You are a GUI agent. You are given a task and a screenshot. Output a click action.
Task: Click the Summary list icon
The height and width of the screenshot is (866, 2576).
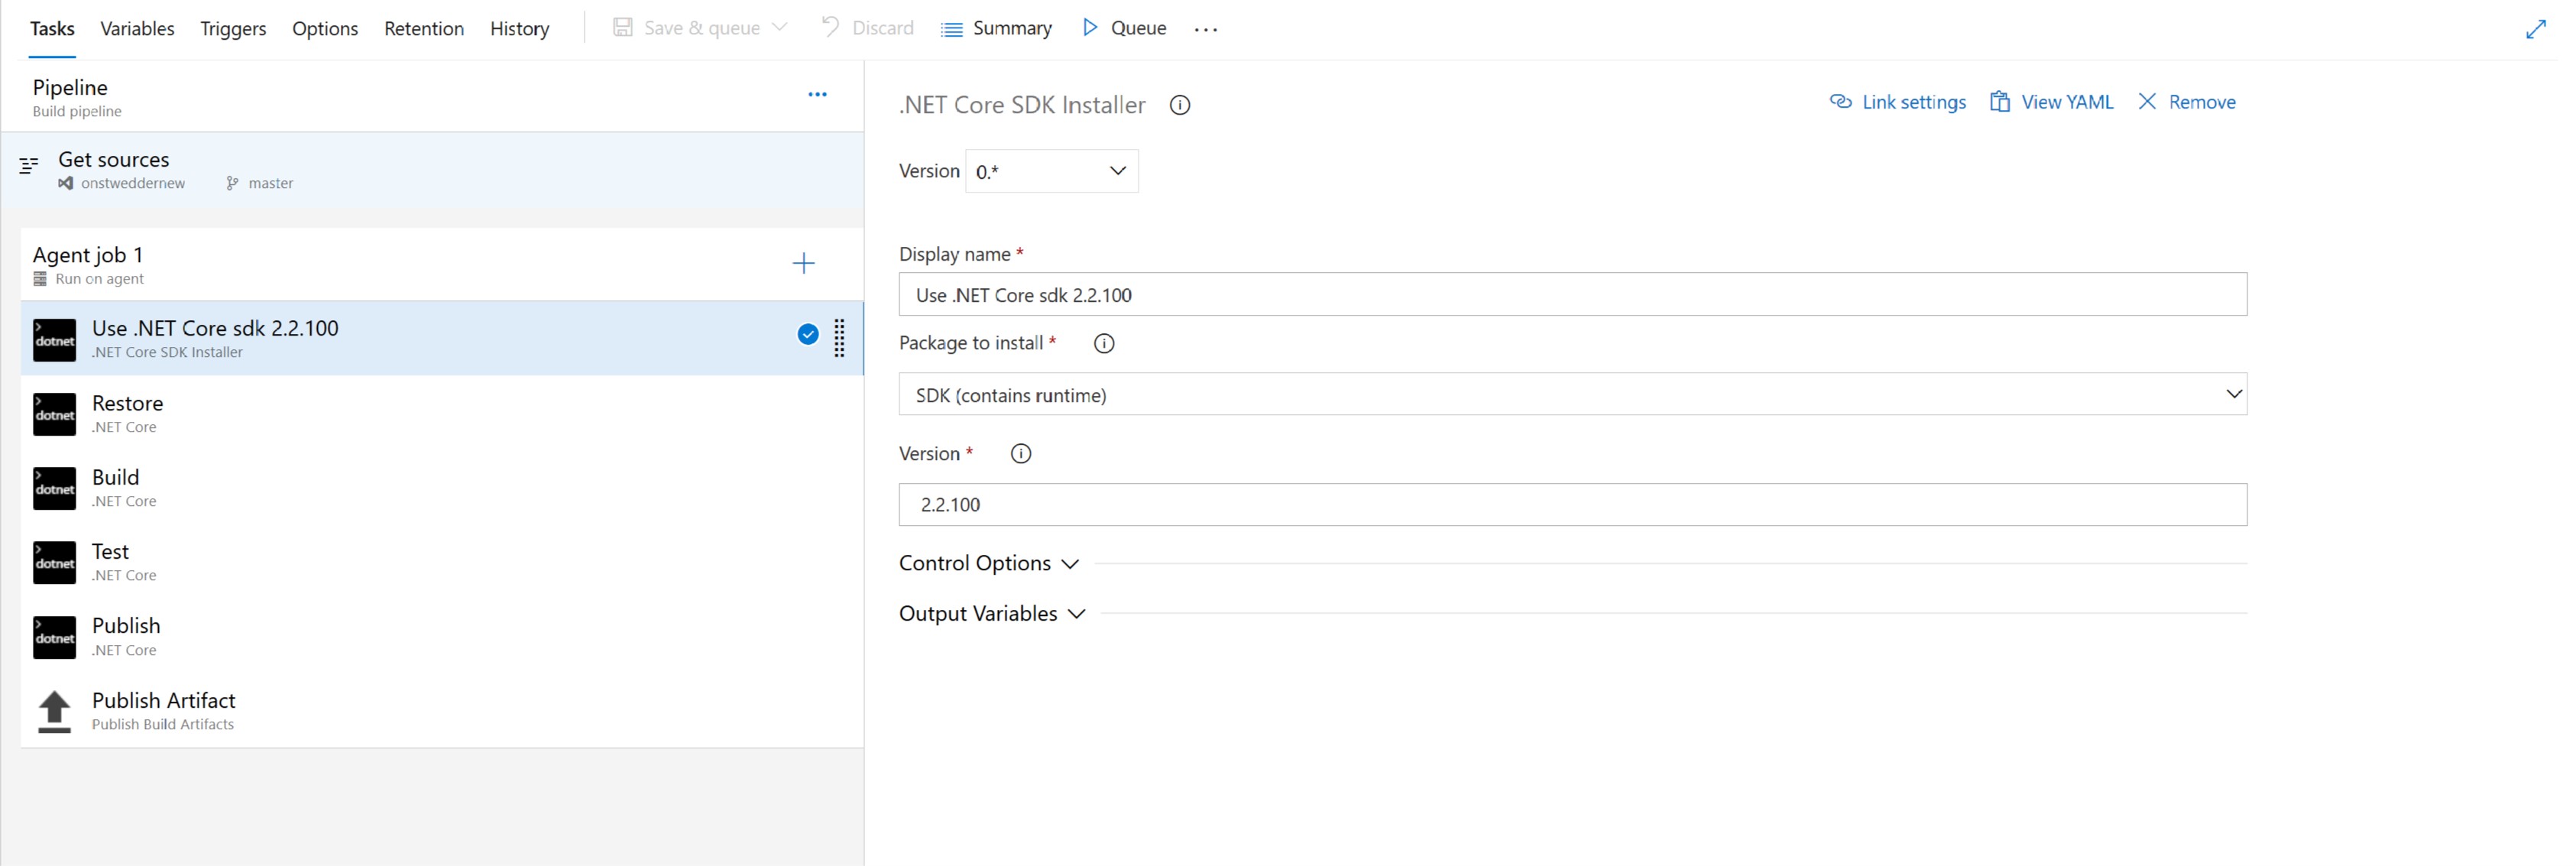coord(951,29)
